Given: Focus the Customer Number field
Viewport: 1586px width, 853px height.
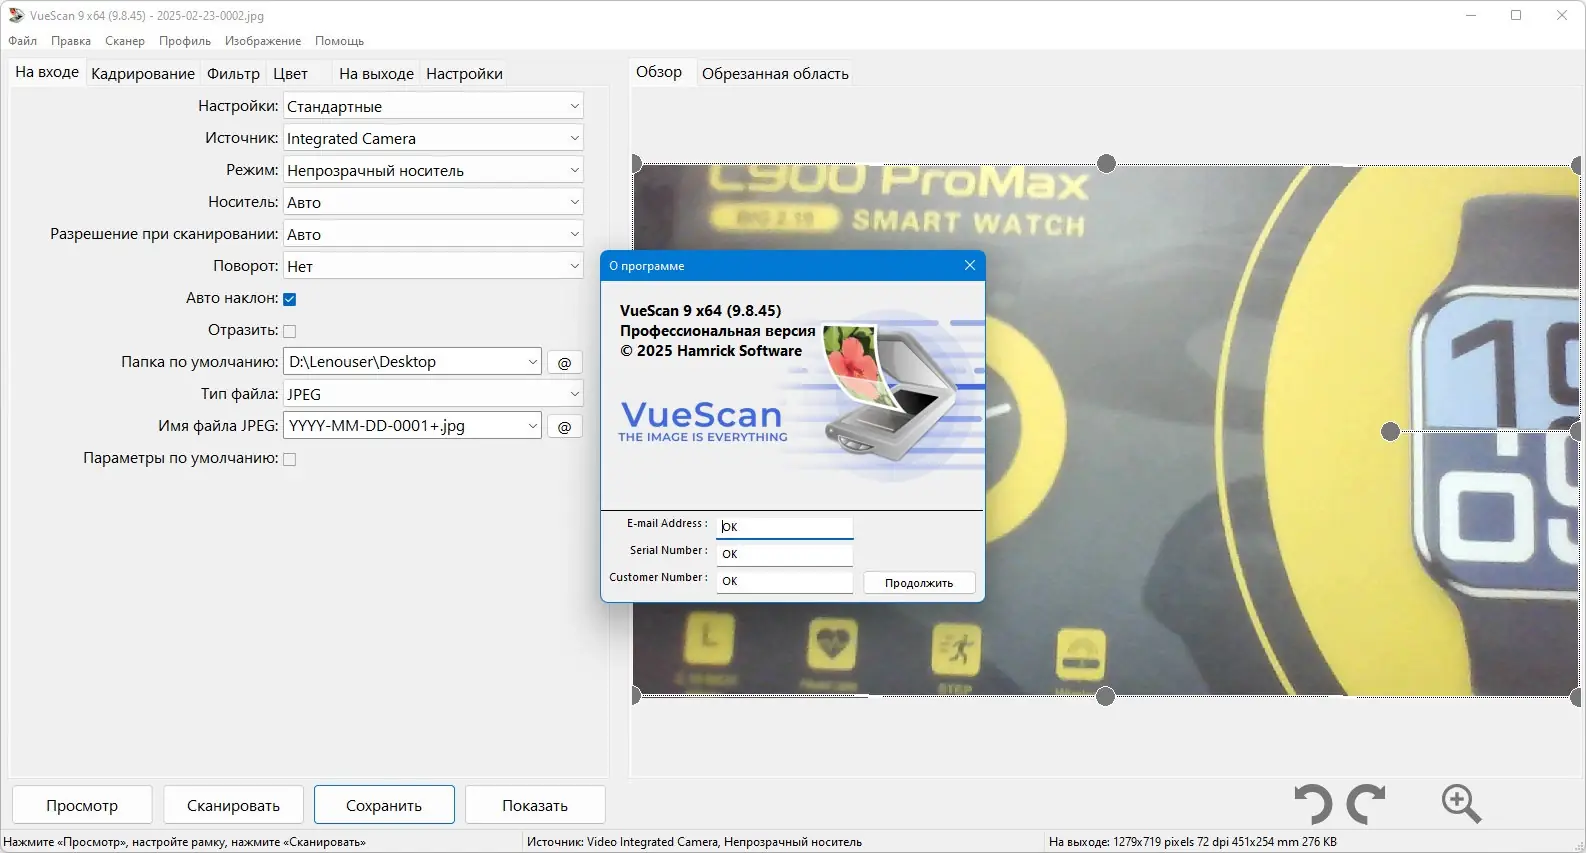Looking at the screenshot, I should click(785, 581).
